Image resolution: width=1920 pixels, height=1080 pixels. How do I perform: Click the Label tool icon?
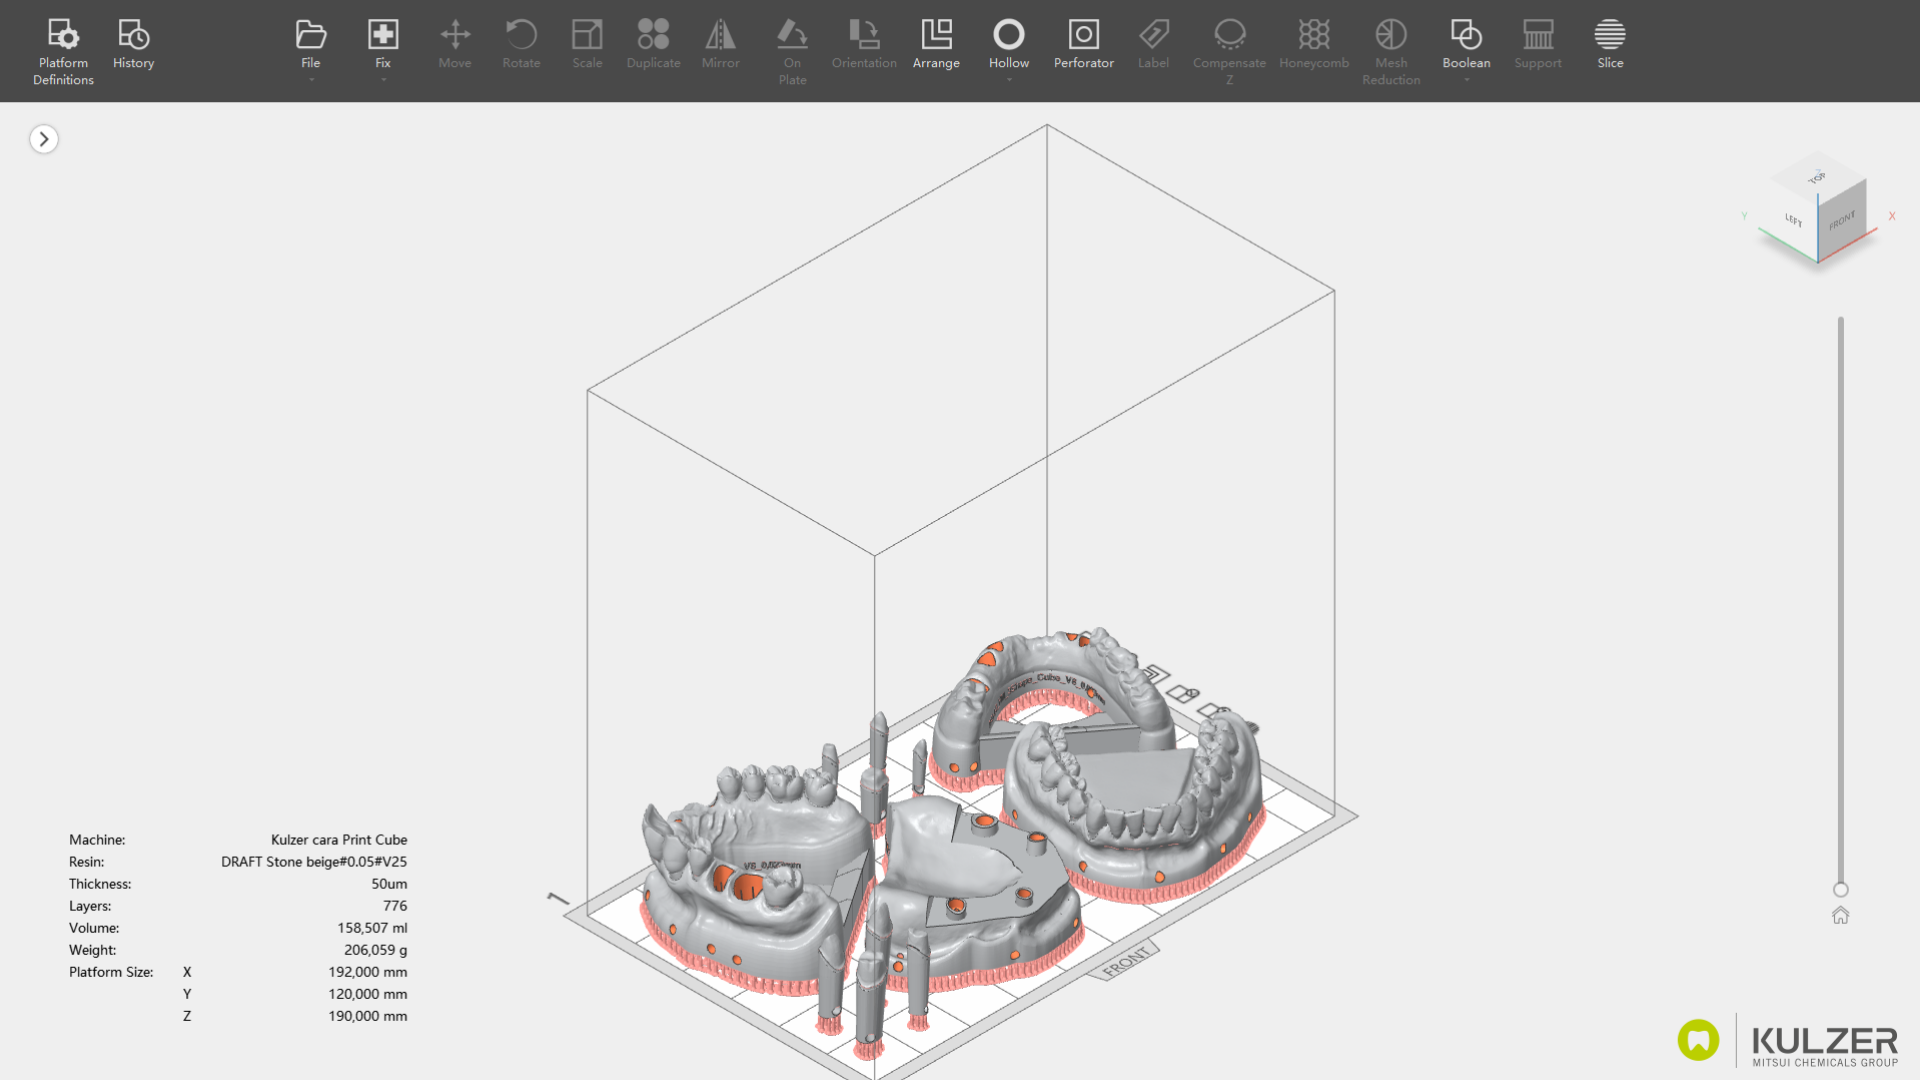pos(1153,36)
